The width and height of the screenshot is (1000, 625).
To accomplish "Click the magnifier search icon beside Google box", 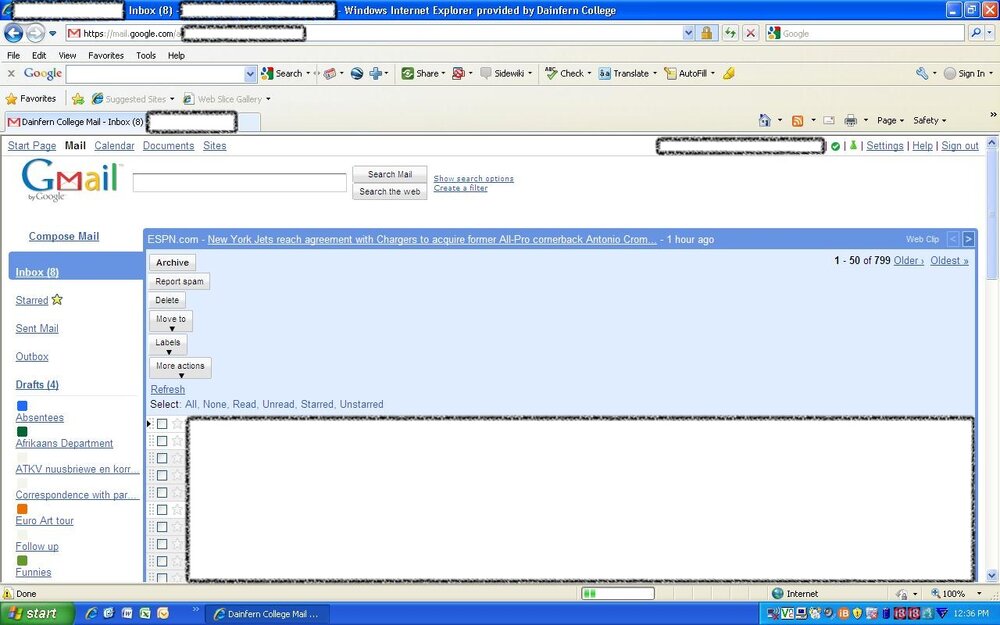I will pyautogui.click(x=975, y=33).
